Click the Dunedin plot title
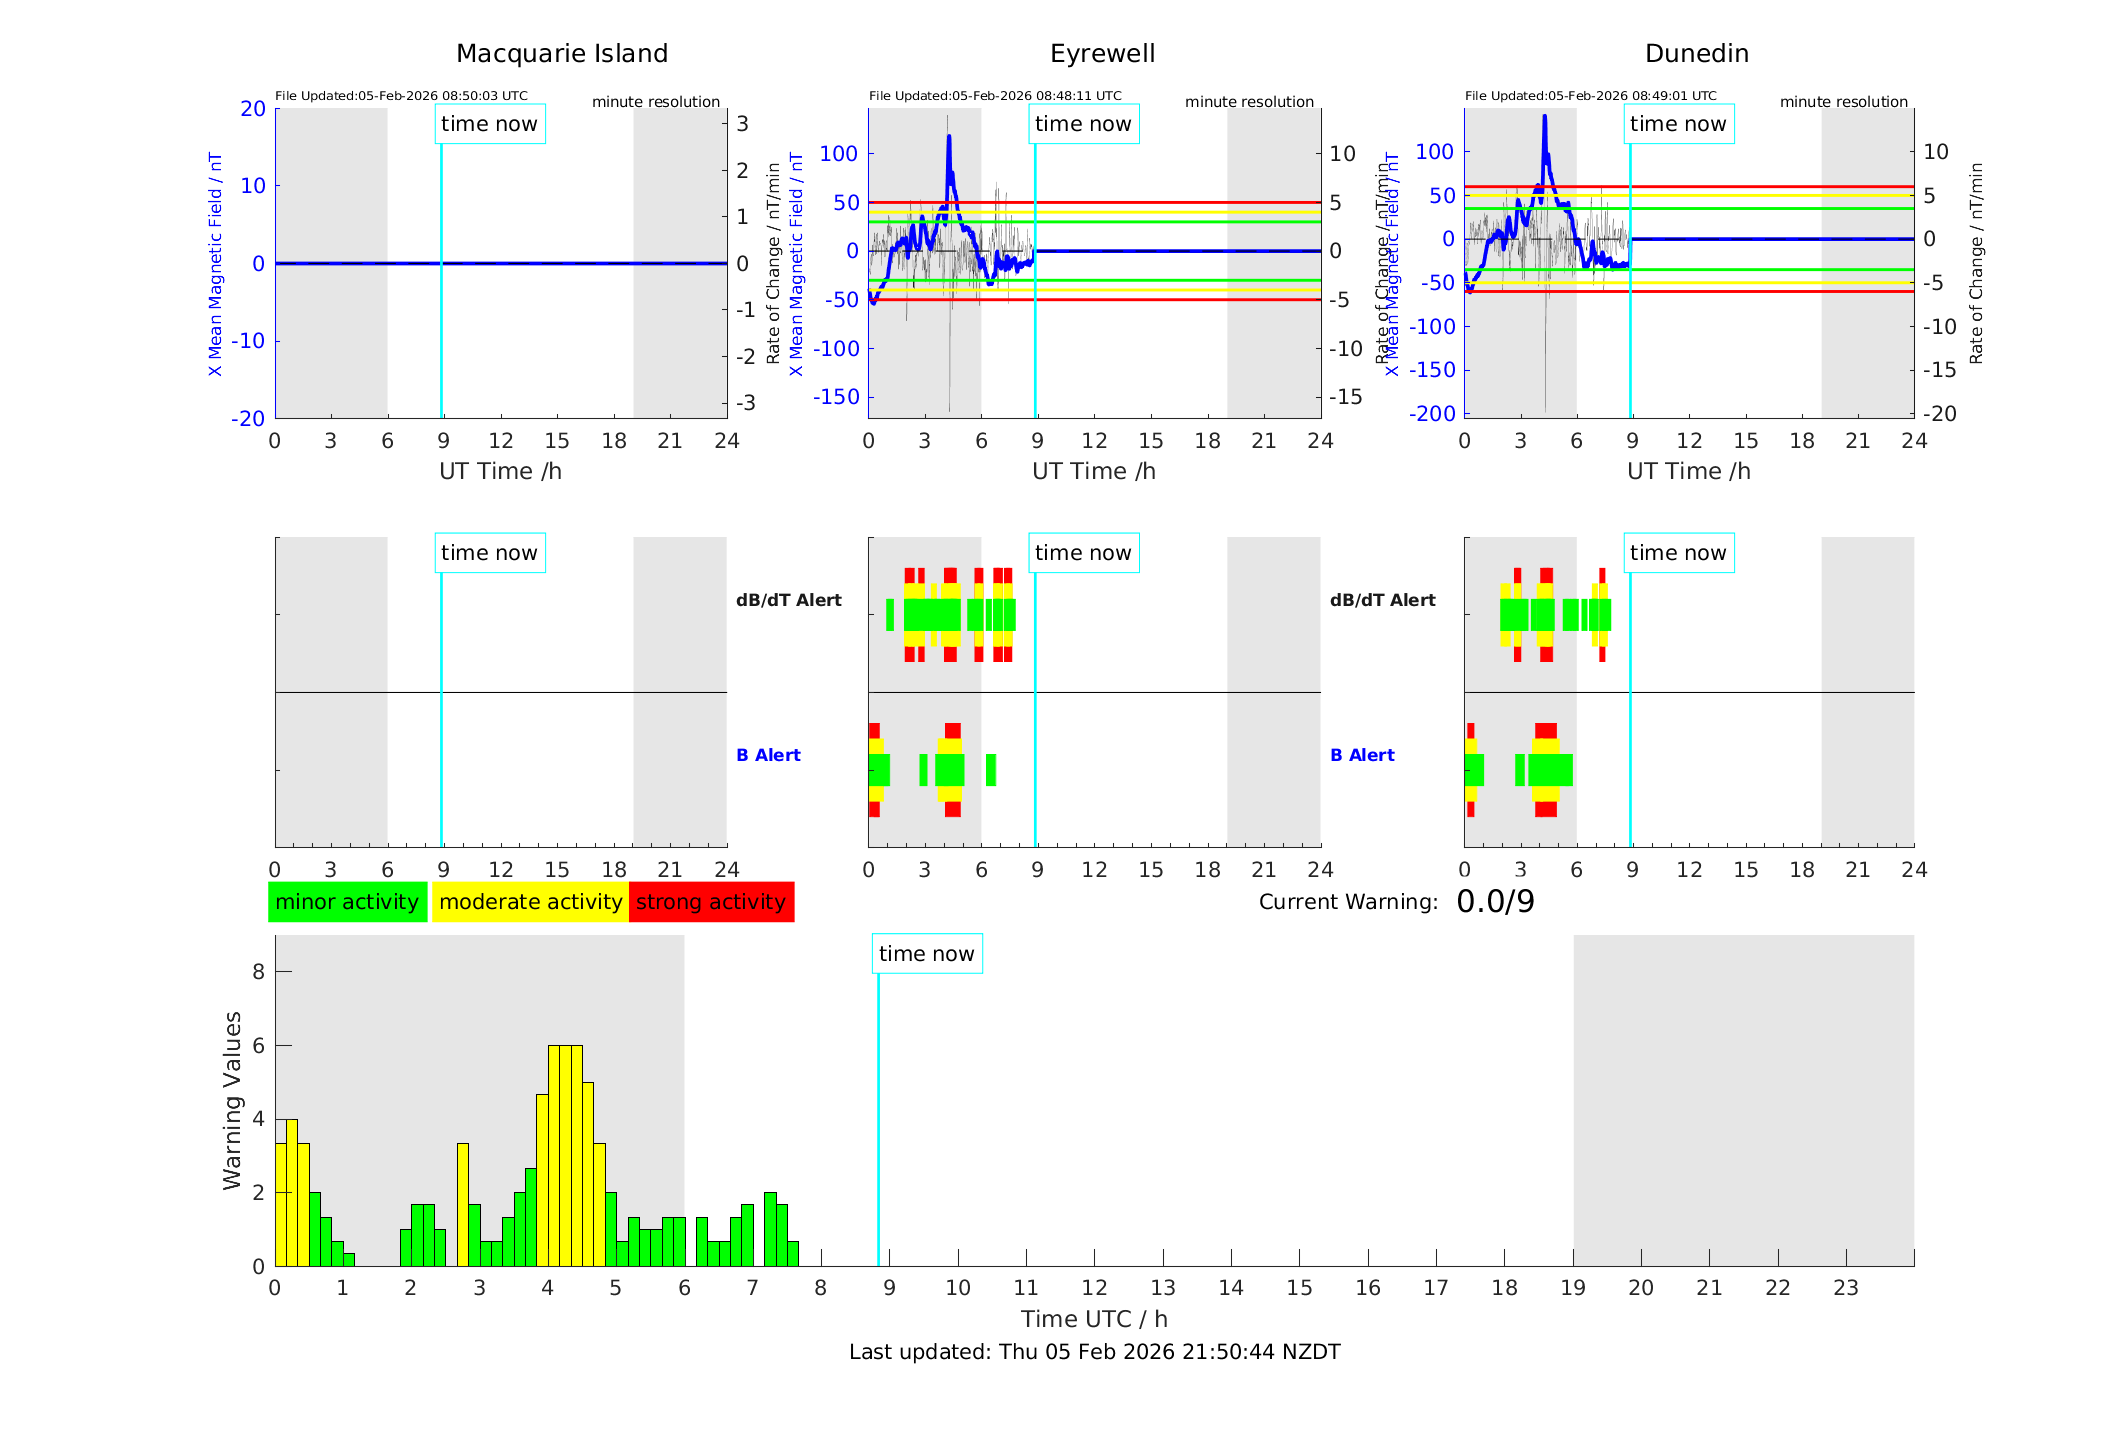The image size is (2117, 1437). tap(1696, 54)
